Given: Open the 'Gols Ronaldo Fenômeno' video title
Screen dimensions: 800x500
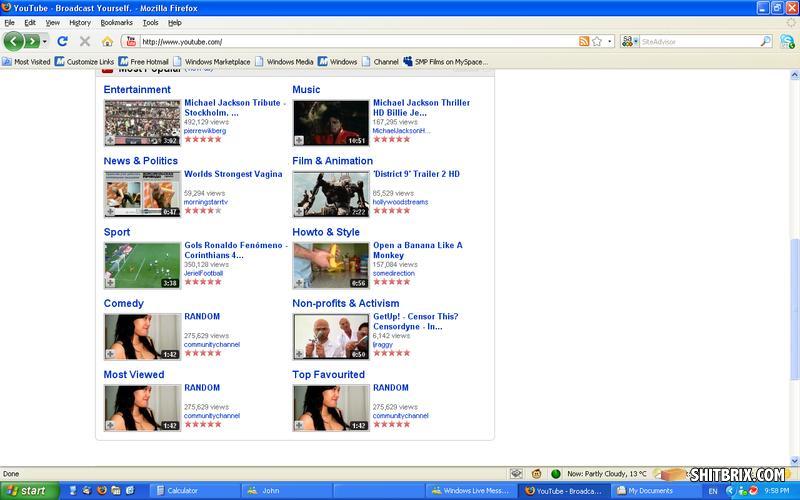Looking at the screenshot, I should click(236, 250).
